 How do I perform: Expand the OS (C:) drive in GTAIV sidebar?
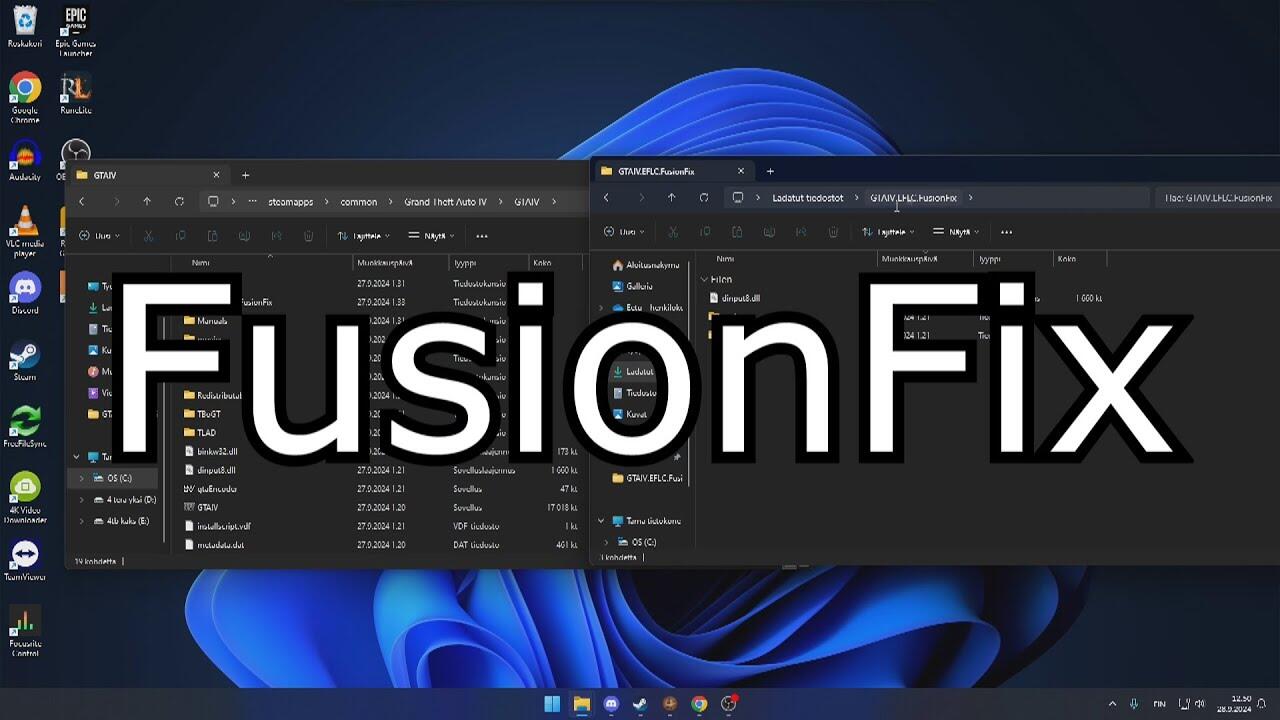pyautogui.click(x=81, y=478)
